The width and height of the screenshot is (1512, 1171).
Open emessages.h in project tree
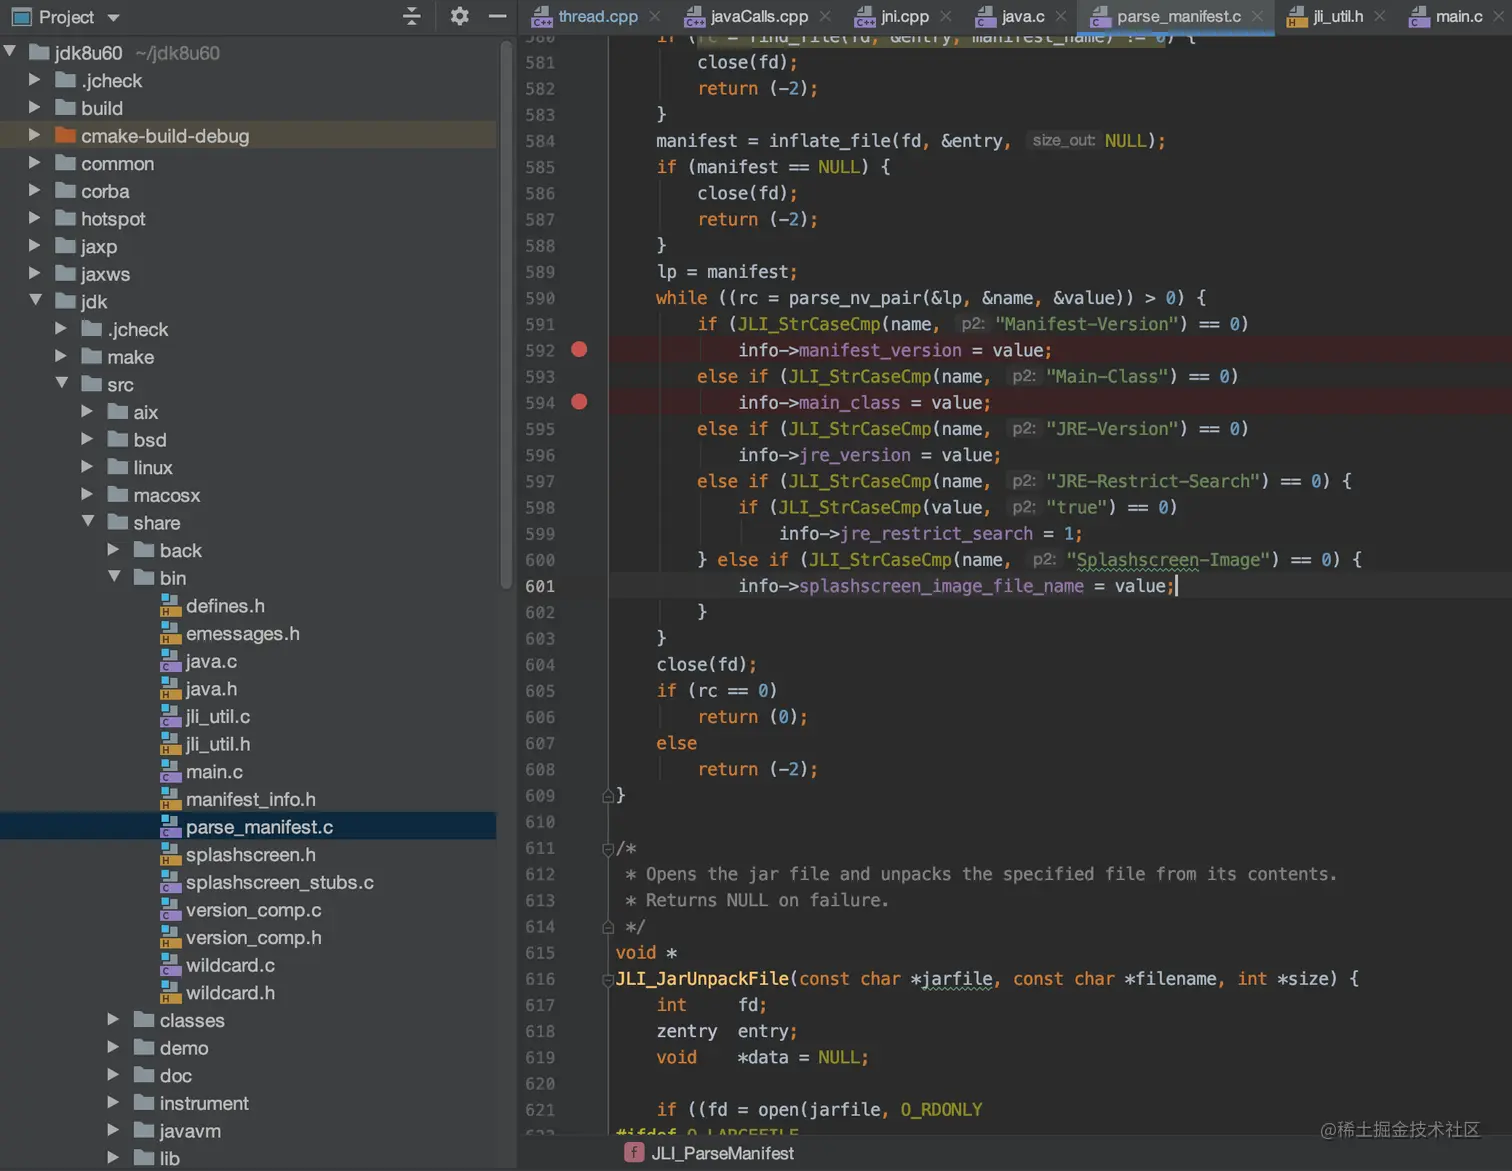click(242, 633)
